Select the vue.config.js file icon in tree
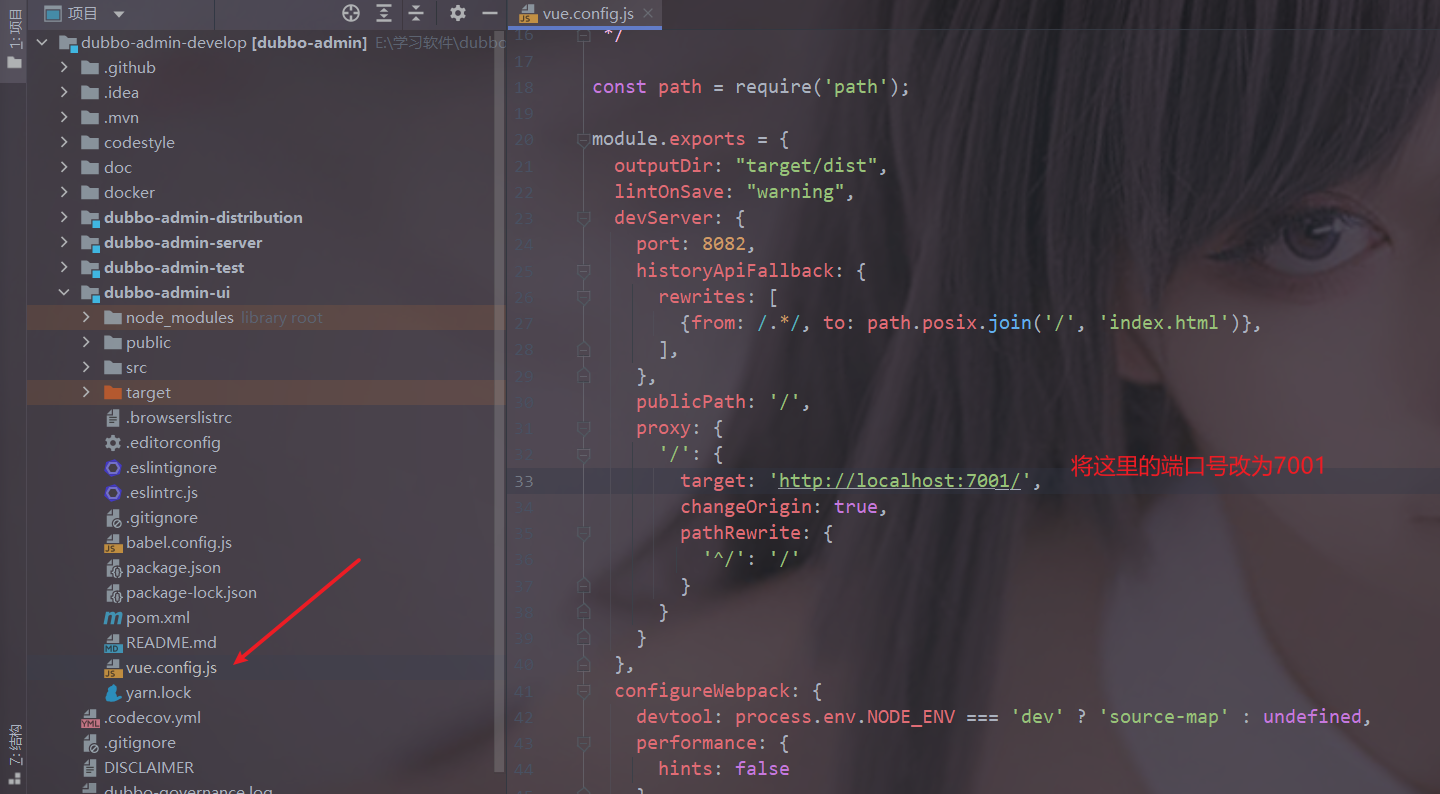 click(x=113, y=668)
